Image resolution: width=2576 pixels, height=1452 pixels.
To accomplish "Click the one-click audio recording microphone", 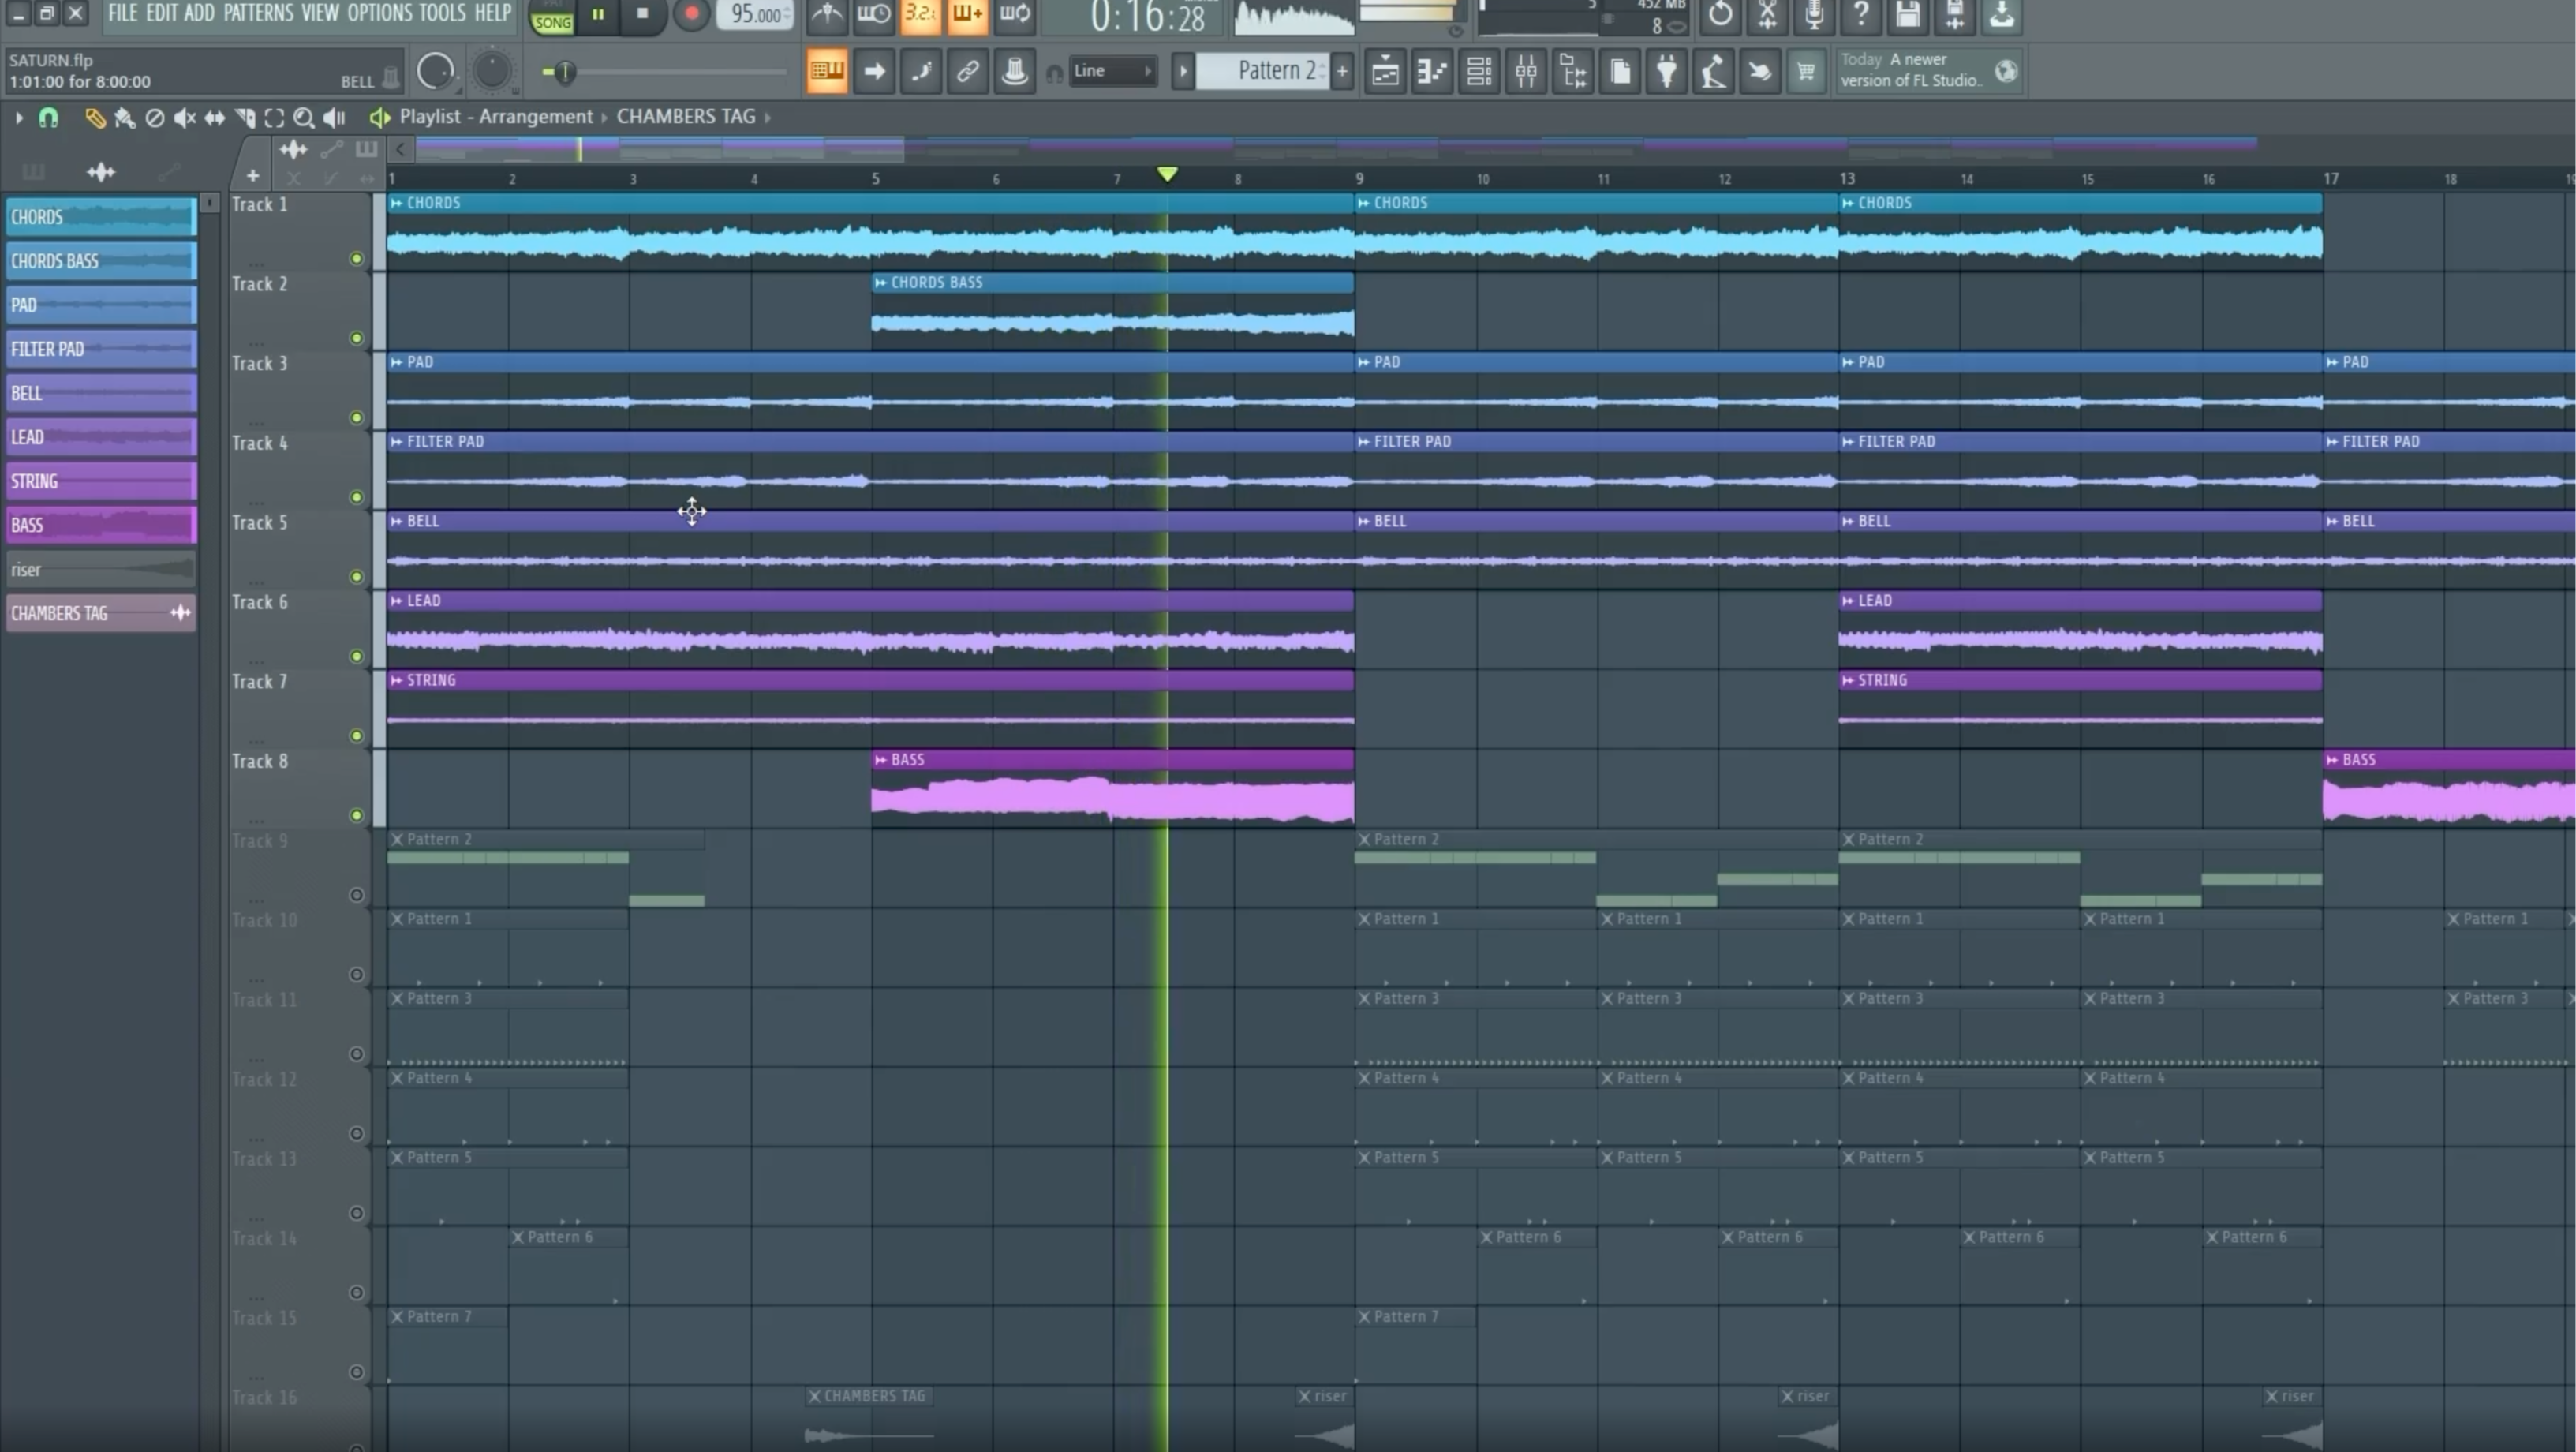I will [x=1814, y=14].
